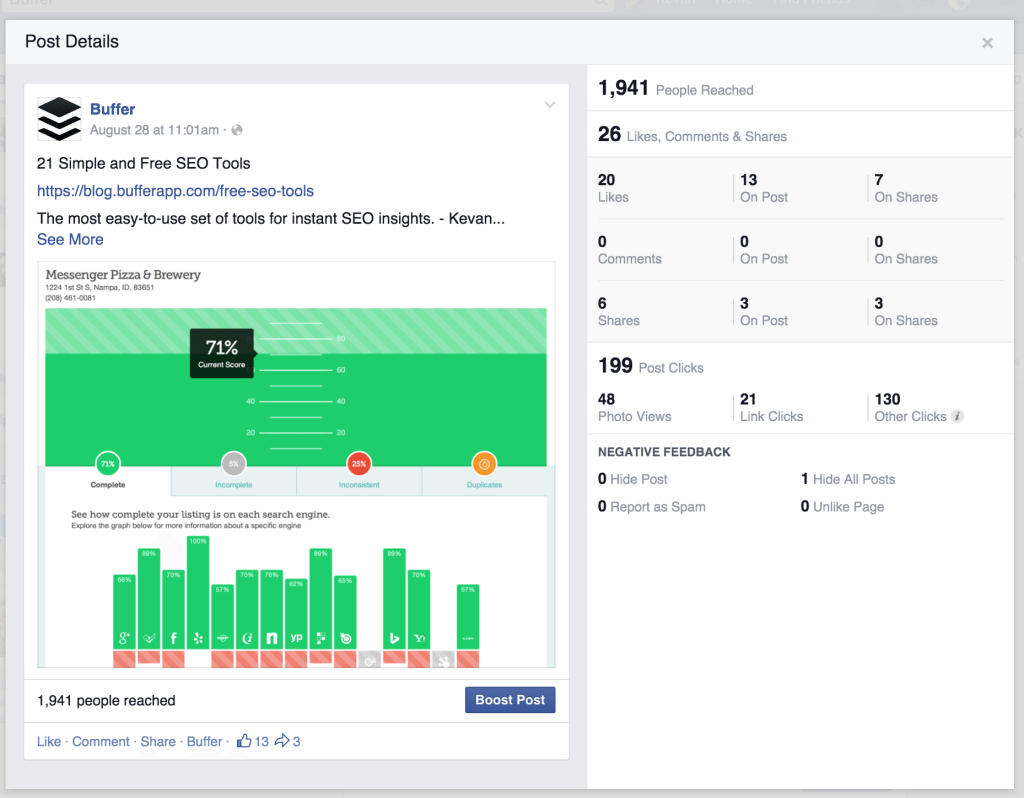Click the Google+ icon in the engine chart
The height and width of the screenshot is (798, 1024).
point(124,637)
